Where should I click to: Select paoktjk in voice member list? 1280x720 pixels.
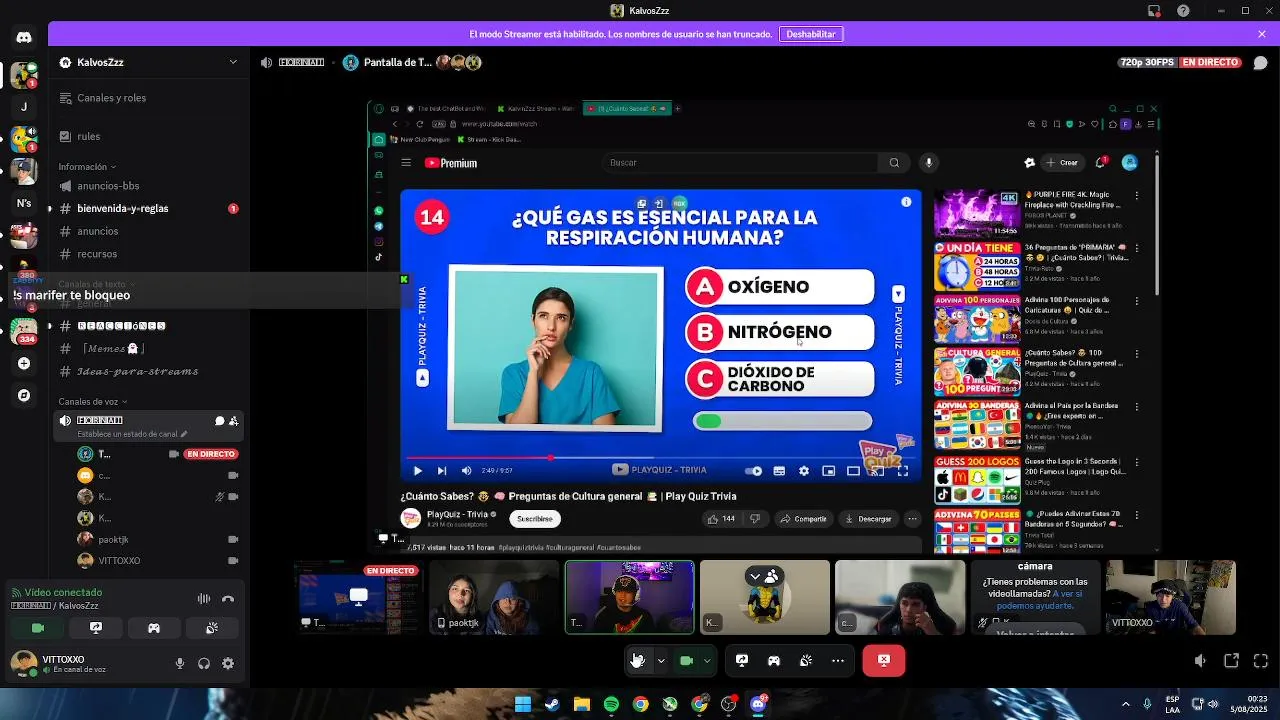pos(150,539)
